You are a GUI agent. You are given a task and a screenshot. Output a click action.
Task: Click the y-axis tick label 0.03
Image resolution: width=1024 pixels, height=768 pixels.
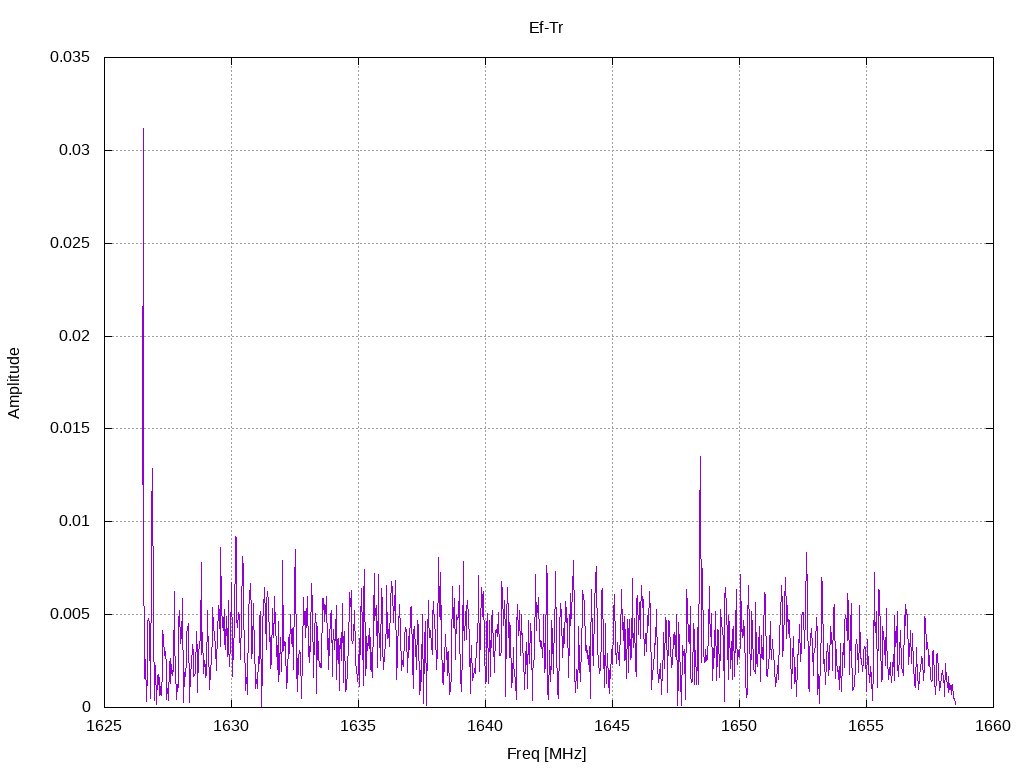74,150
